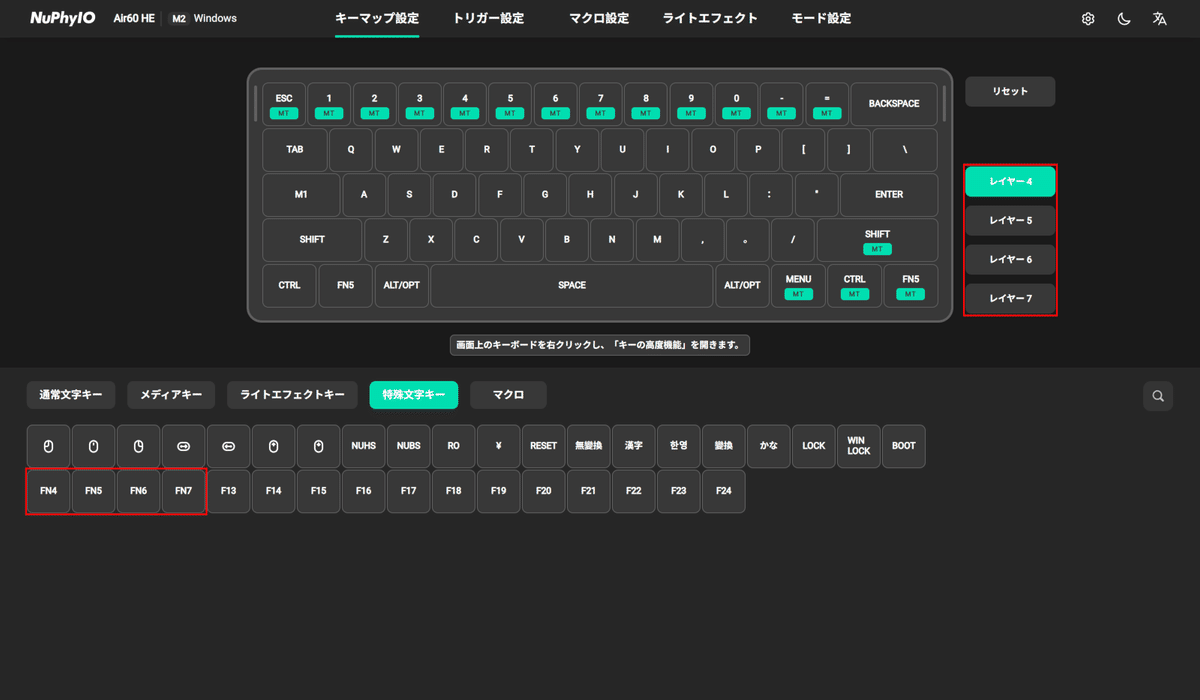The height and width of the screenshot is (700, 1200).
Task: Click the F24 key in the palette
Action: 723,492
